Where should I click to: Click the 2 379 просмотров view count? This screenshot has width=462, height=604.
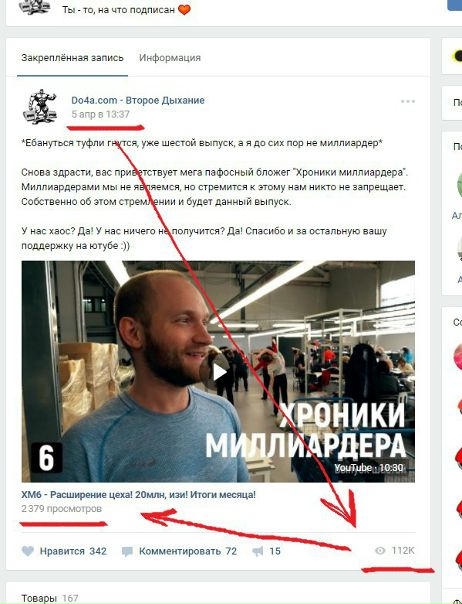tap(62, 509)
